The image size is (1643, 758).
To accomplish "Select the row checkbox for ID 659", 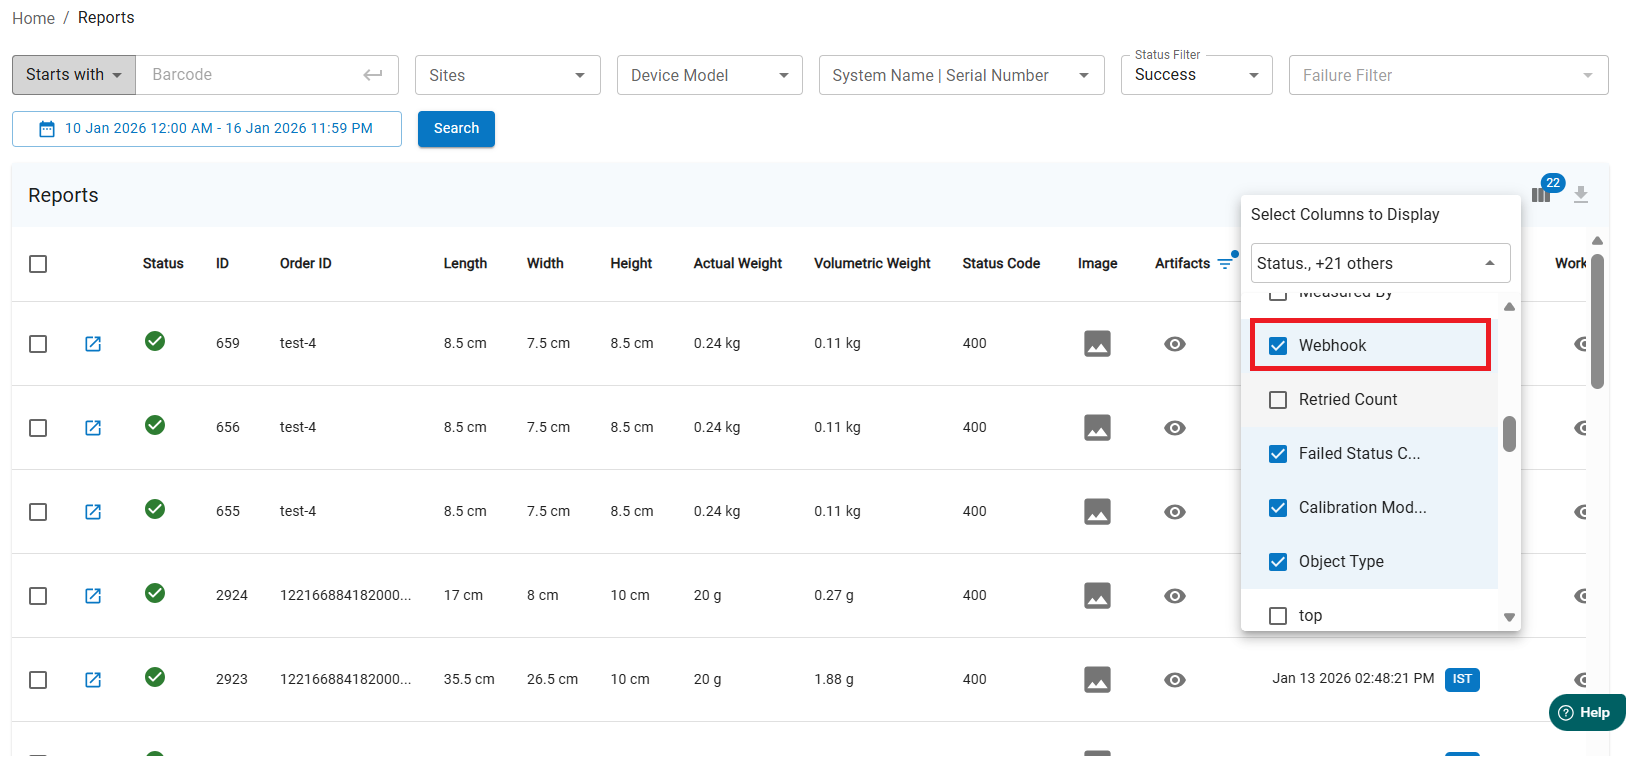I will point(38,344).
